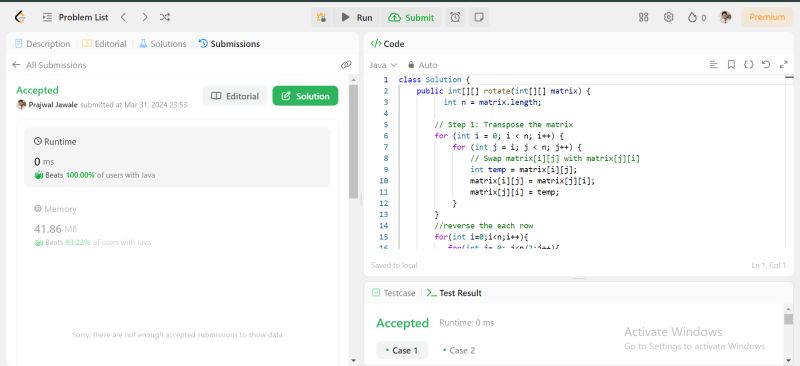Click the curly braces icon
Screen dimensions: 800x366
pos(748,65)
